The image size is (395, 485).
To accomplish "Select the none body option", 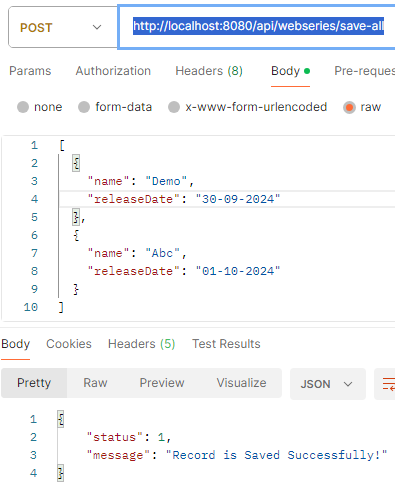I will click(x=23, y=107).
